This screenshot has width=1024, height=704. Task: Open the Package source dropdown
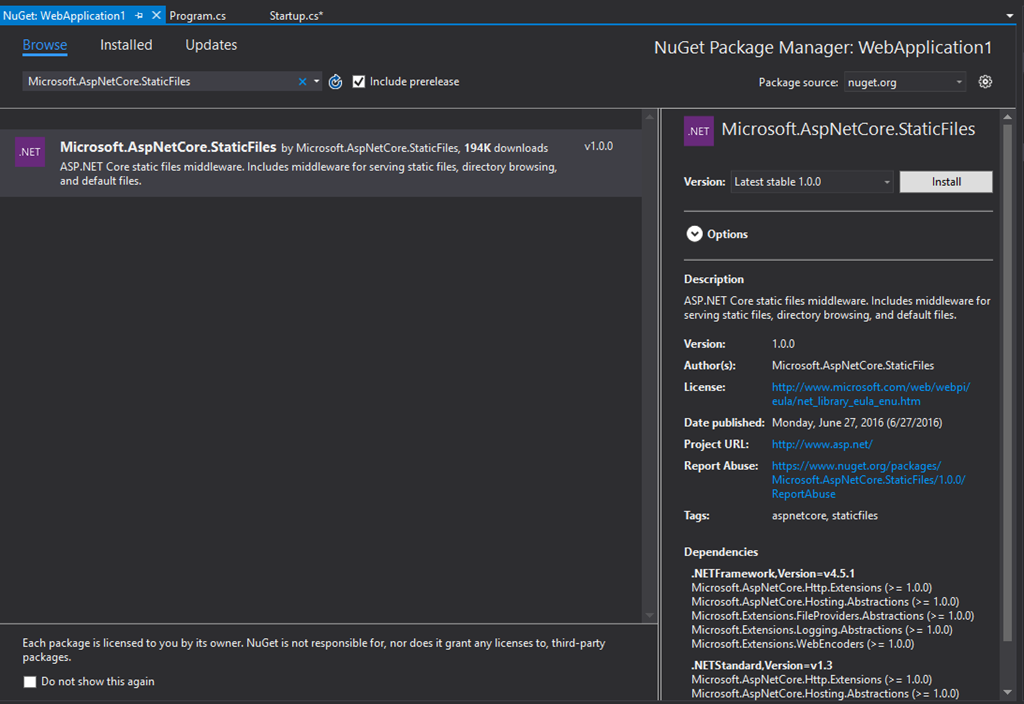(x=904, y=82)
